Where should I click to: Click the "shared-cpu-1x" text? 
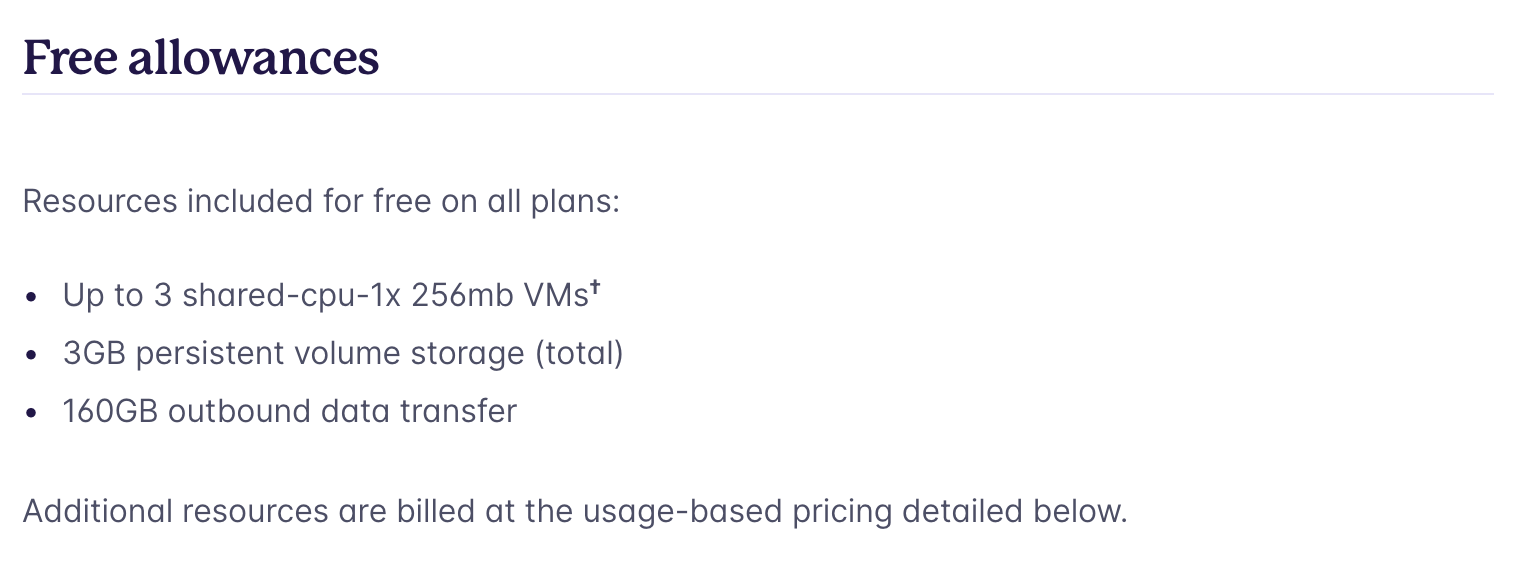(x=291, y=296)
